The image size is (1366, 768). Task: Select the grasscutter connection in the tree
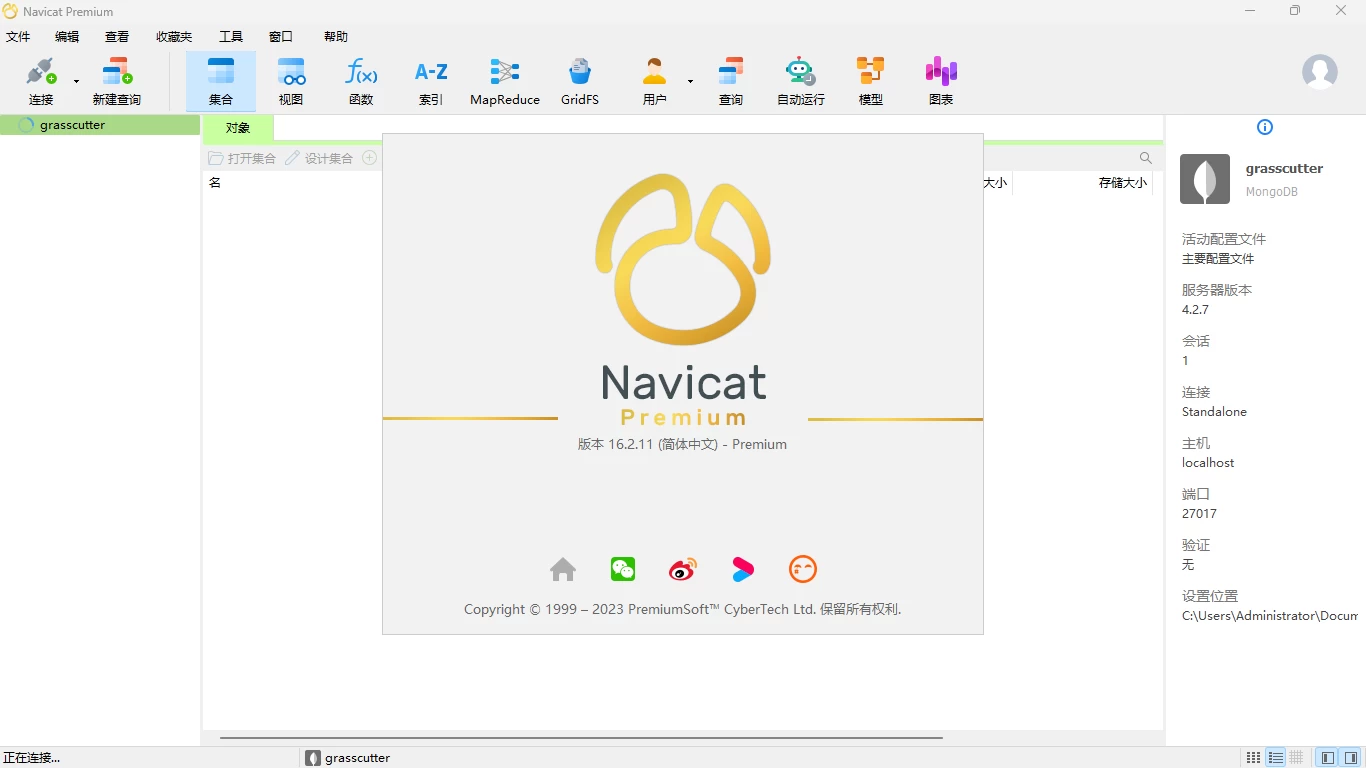click(100, 125)
